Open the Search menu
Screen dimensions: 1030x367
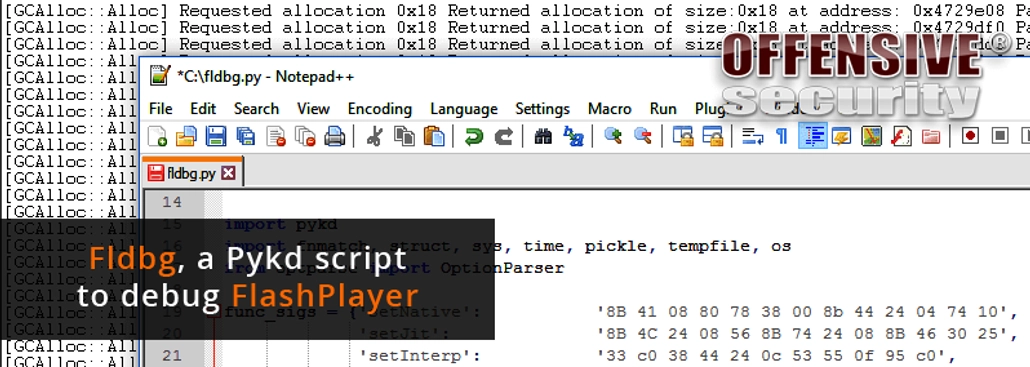256,109
